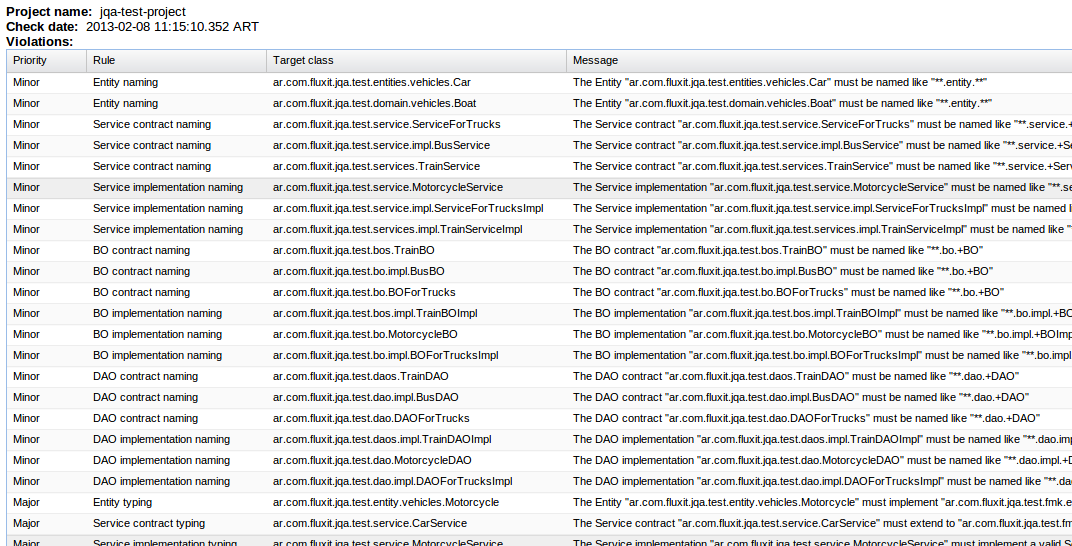Click Minor priority in the Boat entity row
The height and width of the screenshot is (546, 1072).
point(27,103)
